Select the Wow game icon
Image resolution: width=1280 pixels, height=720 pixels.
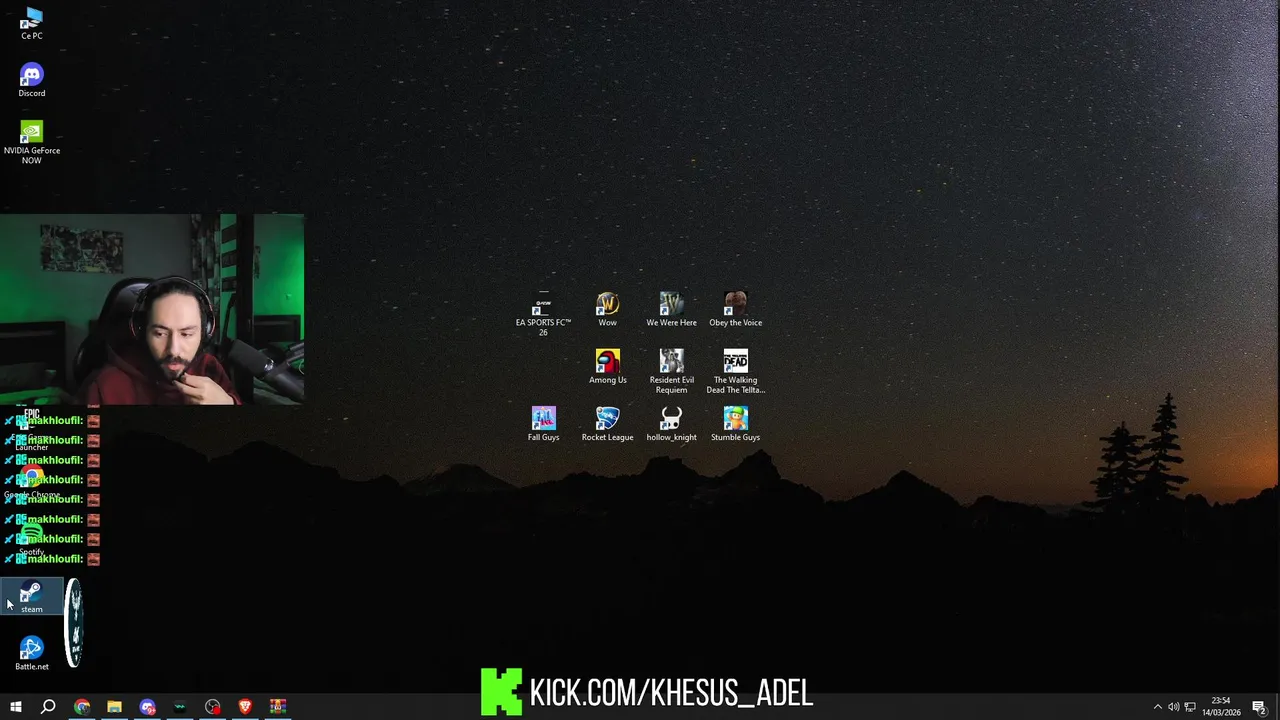tap(607, 310)
